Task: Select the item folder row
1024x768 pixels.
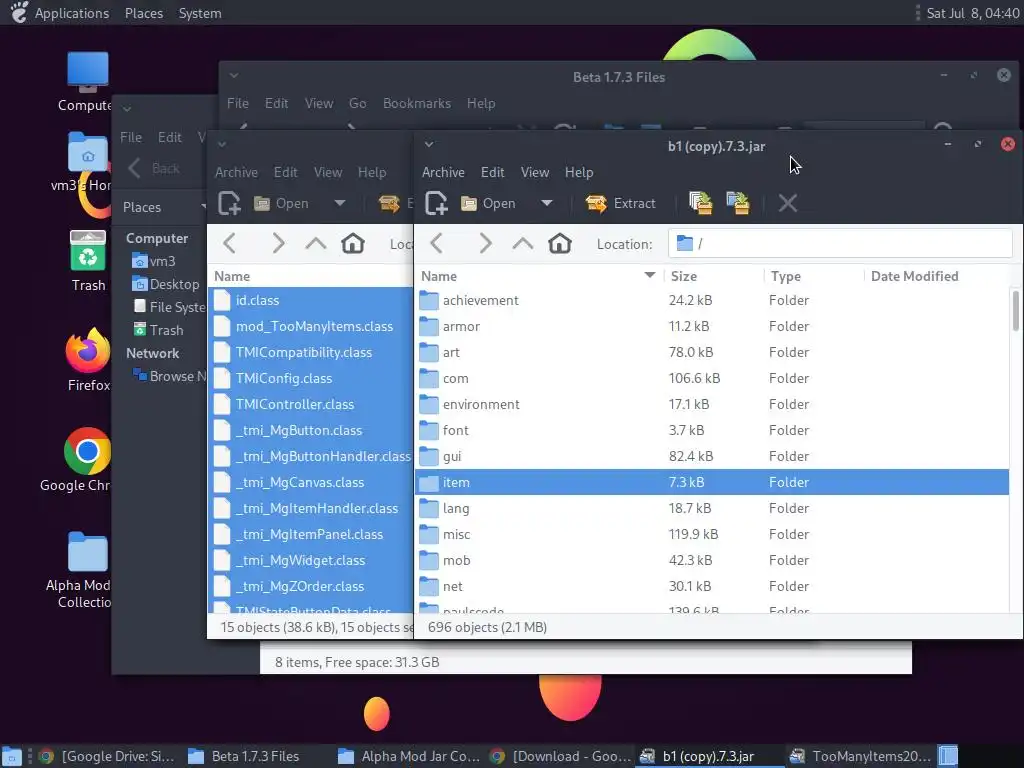Action: coord(712,483)
